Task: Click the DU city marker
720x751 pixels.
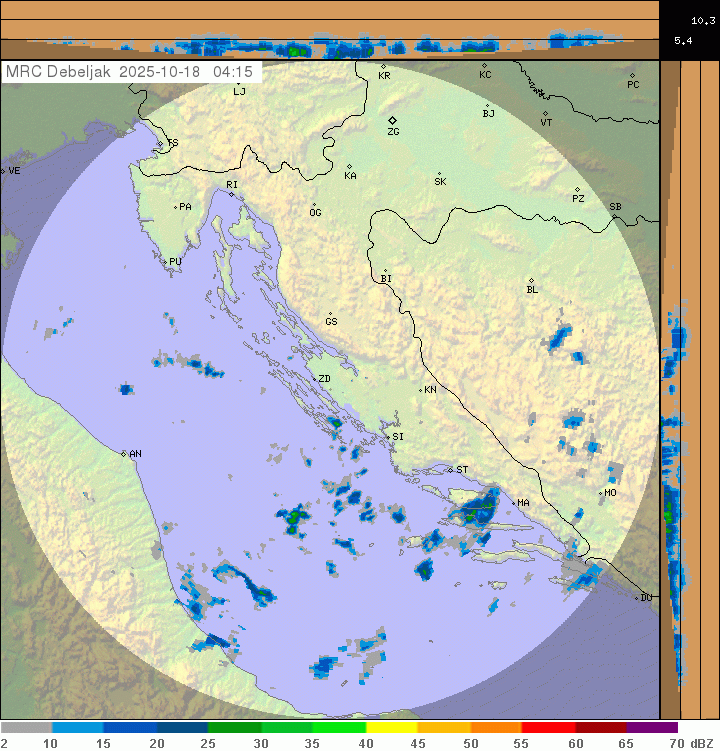Action: [637, 598]
